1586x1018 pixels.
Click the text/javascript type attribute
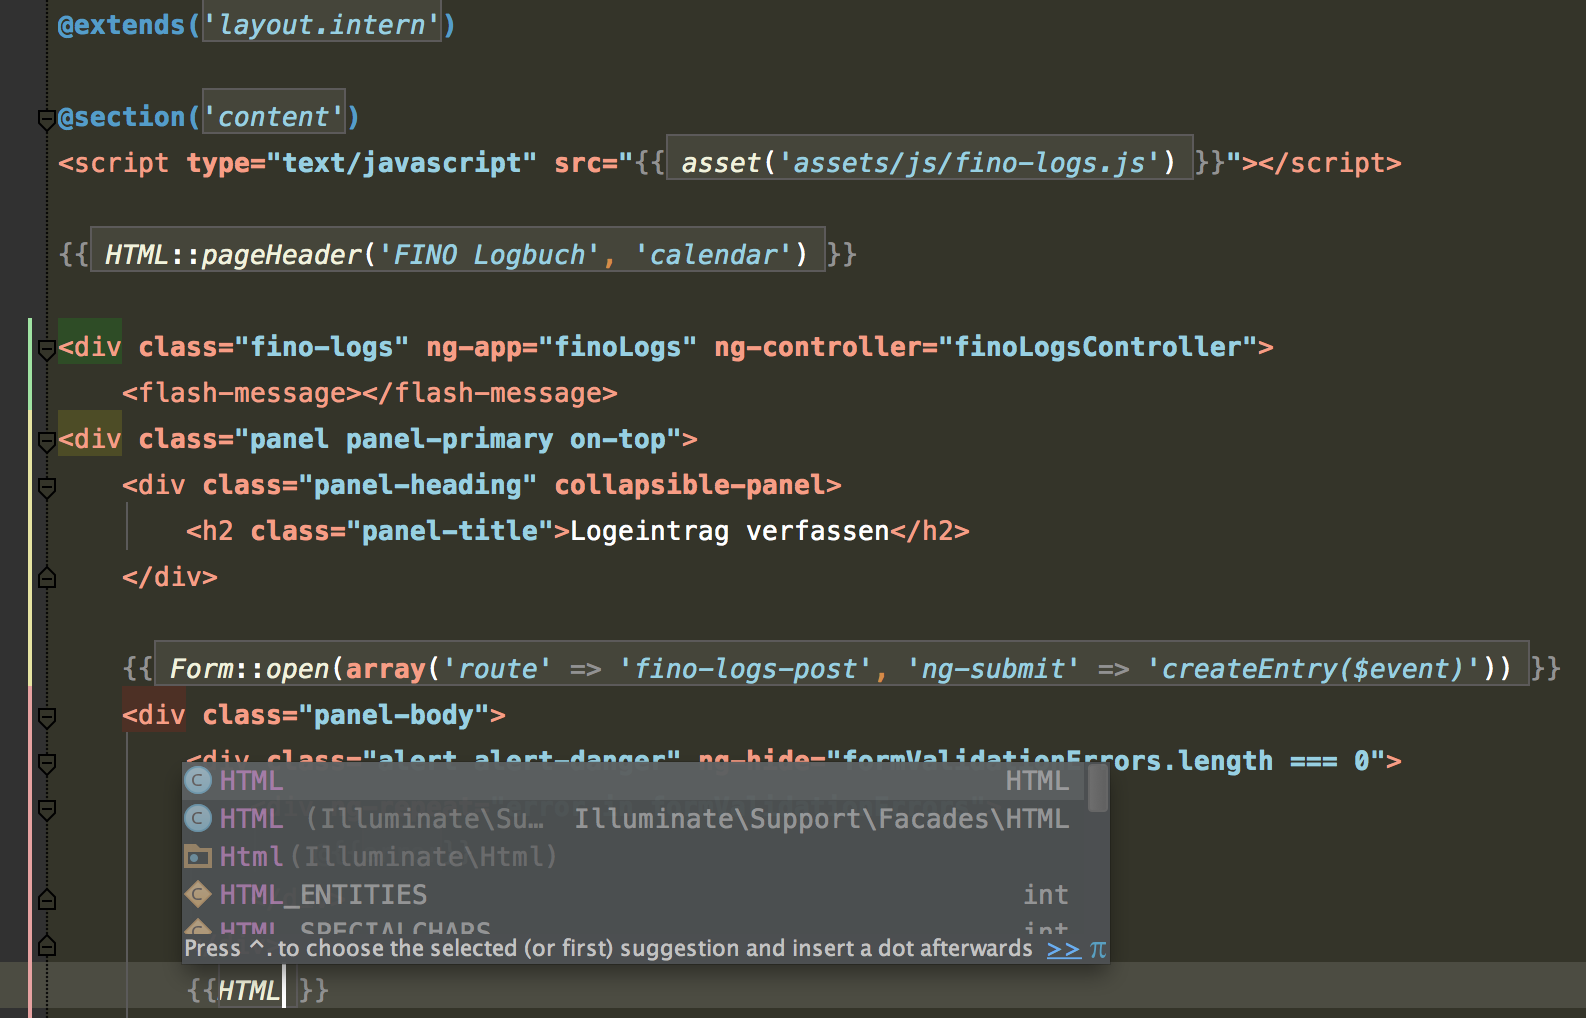362,163
